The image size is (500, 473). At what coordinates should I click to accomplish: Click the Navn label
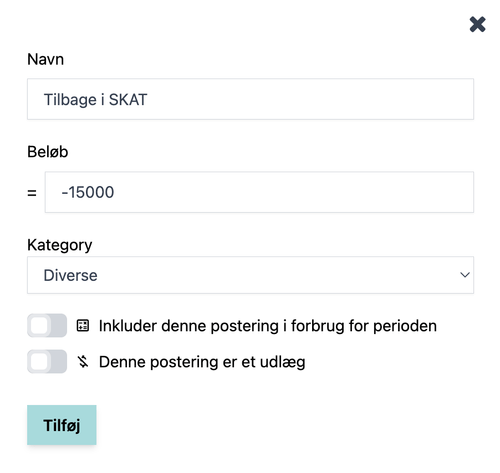[45, 59]
